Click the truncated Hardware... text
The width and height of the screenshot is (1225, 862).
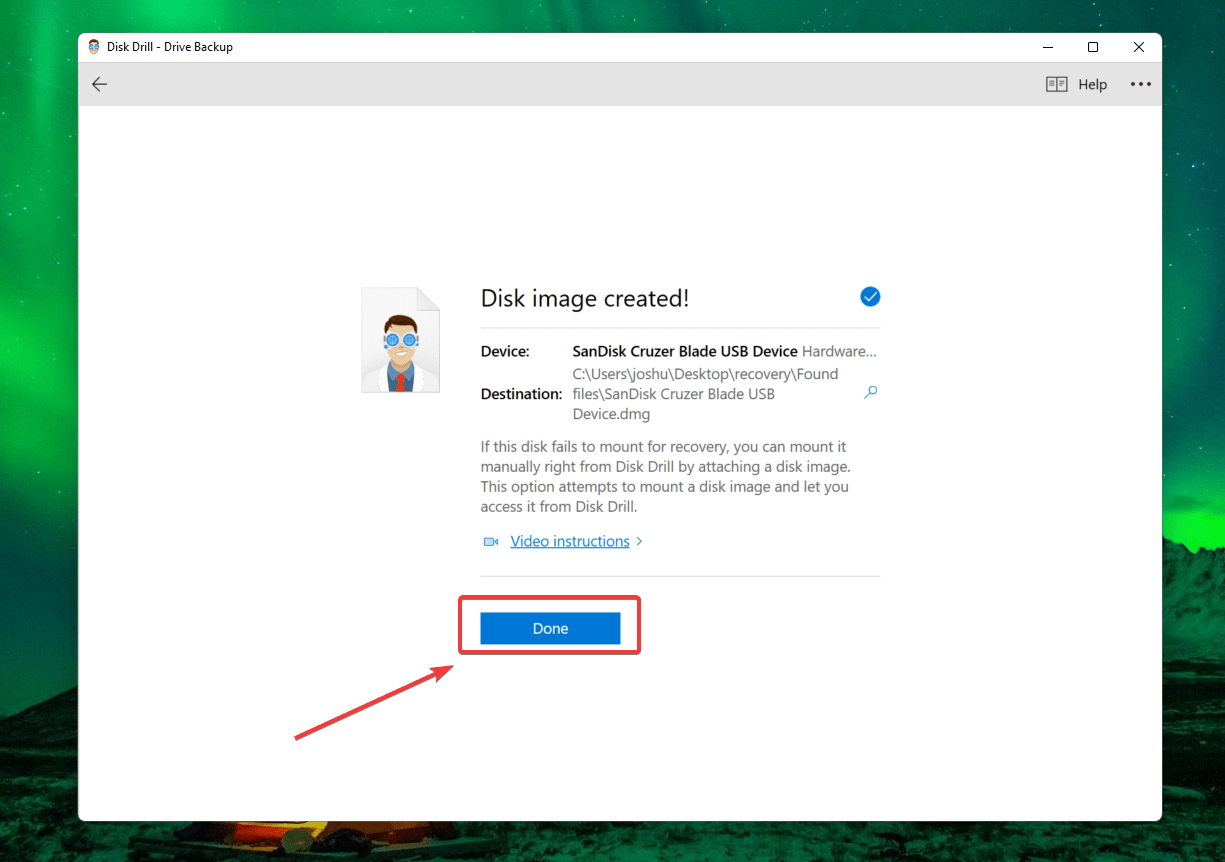pos(839,351)
